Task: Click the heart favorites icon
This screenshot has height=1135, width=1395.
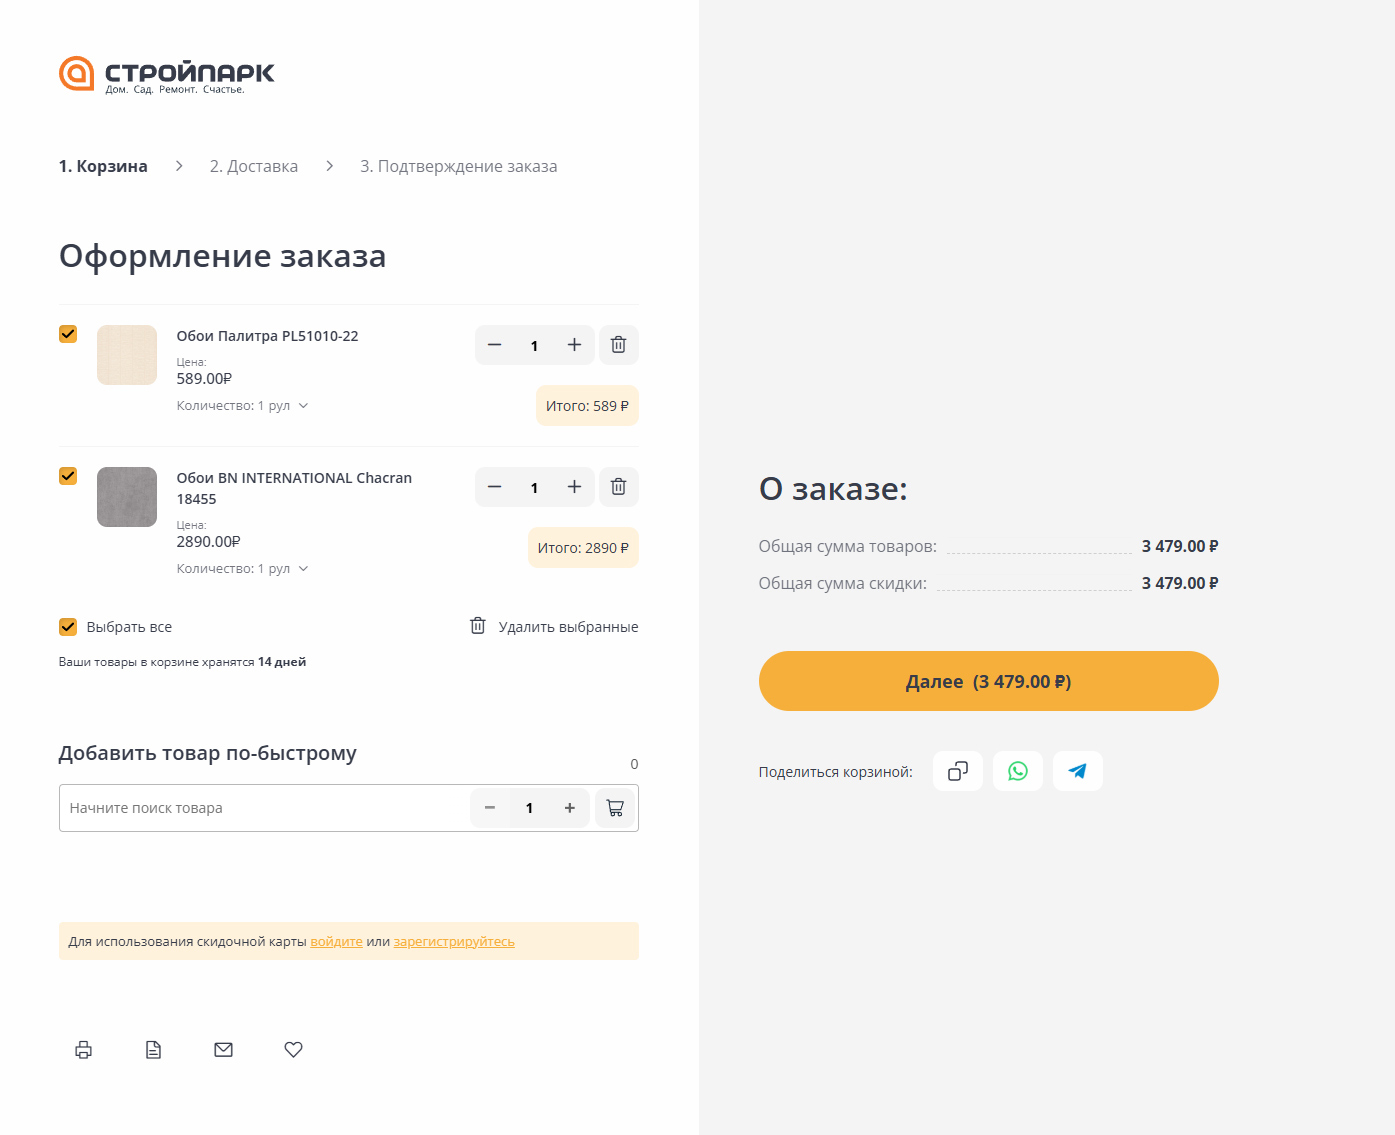Action: [293, 1049]
